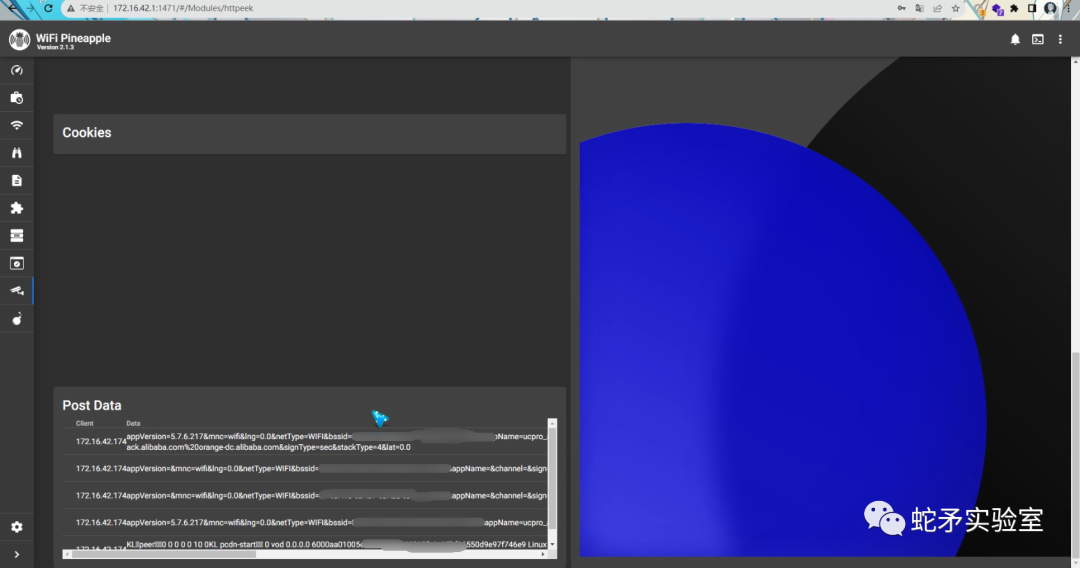Screen dimensions: 1080x568
Task: Open the Modules puzzle piece icon in sidebar
Action: tap(17, 208)
